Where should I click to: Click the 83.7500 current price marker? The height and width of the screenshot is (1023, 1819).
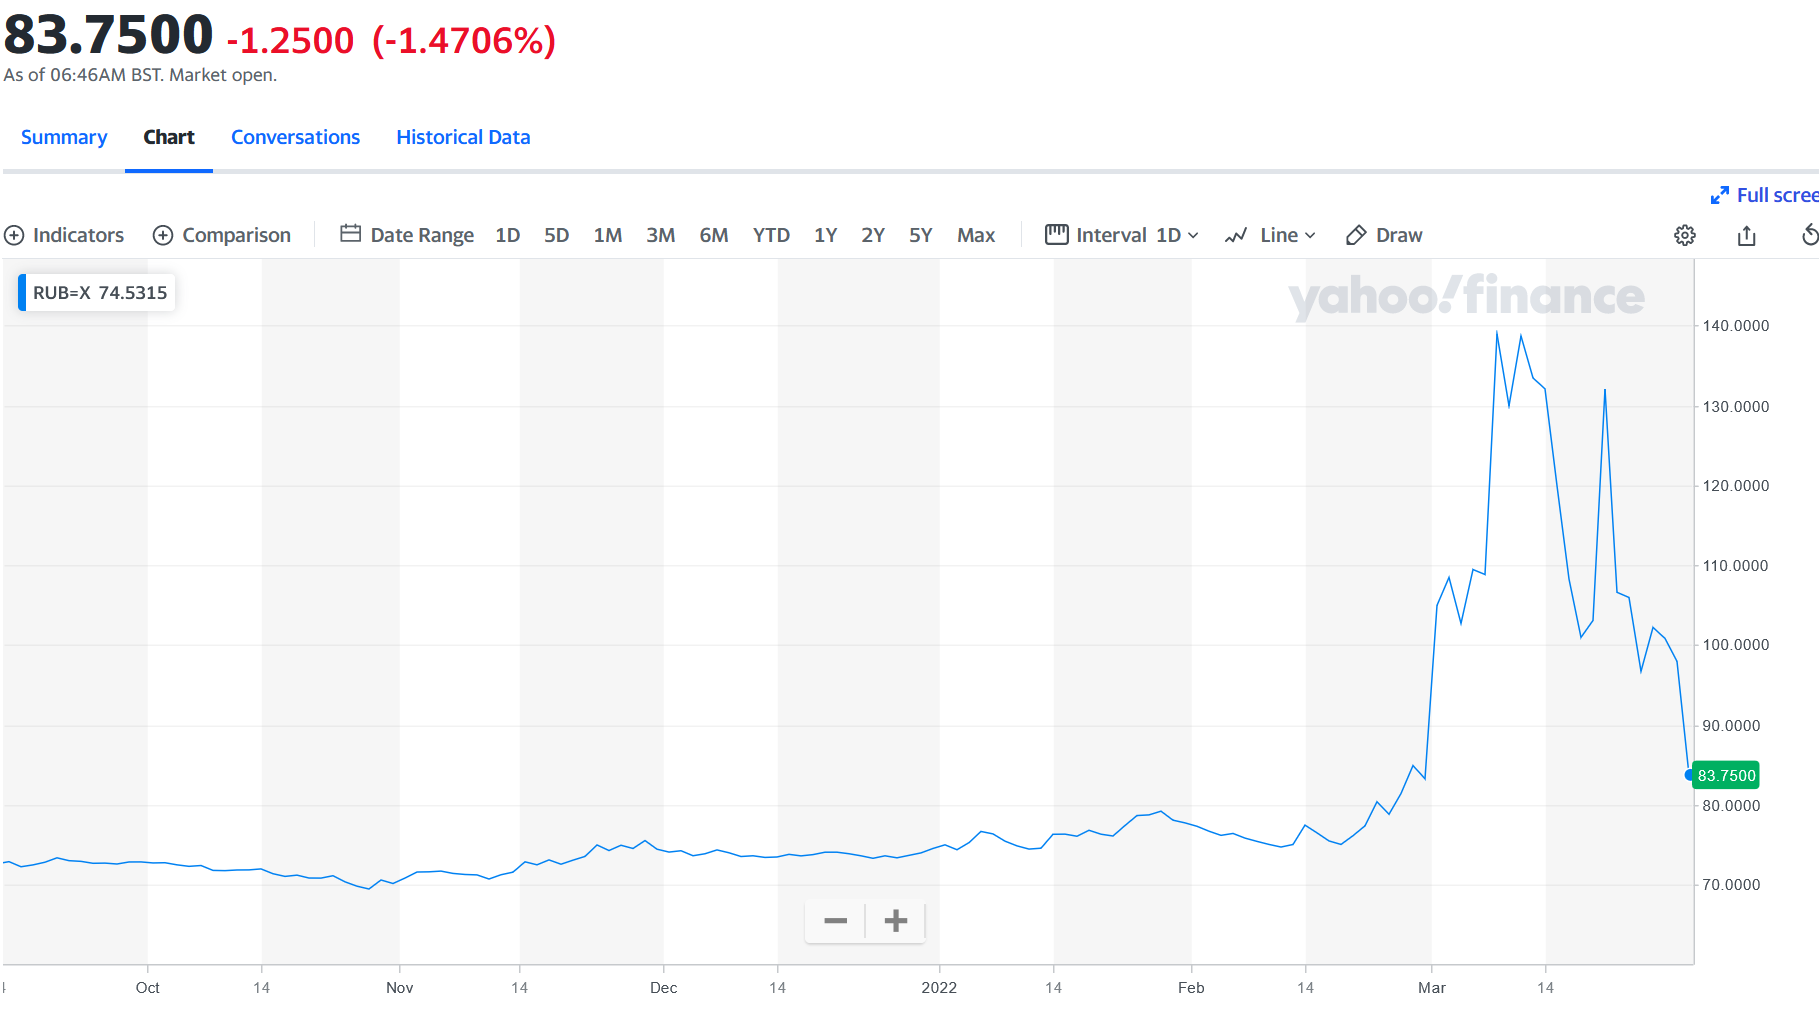click(1726, 775)
